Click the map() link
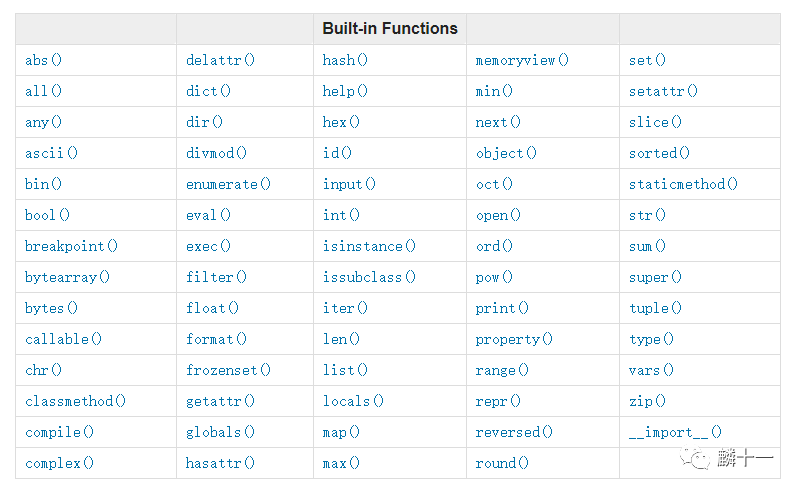 [x=341, y=432]
